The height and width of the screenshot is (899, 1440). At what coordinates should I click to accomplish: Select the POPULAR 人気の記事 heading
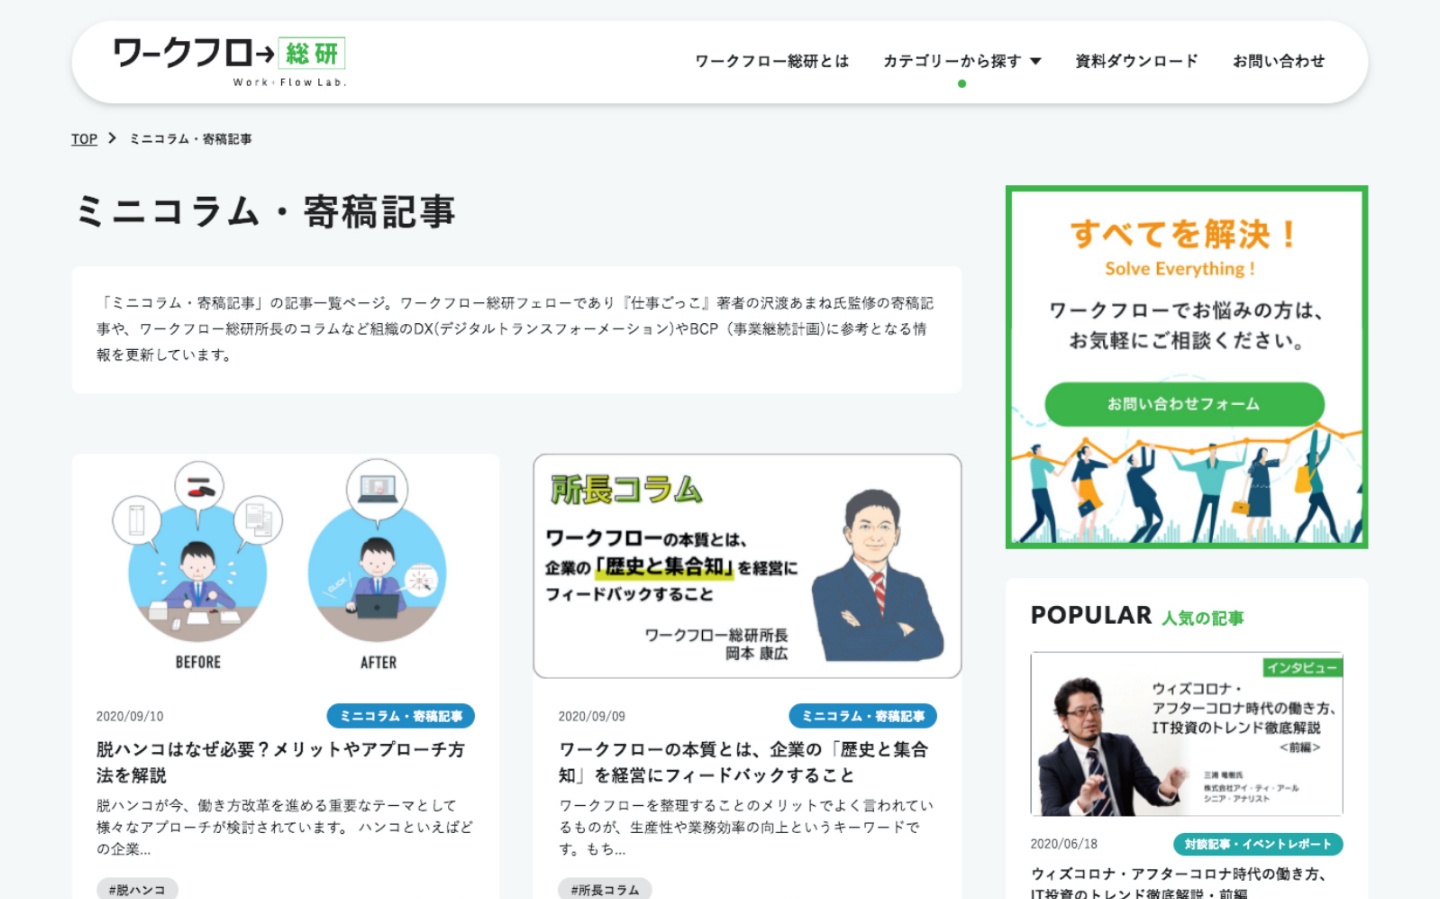click(1137, 616)
